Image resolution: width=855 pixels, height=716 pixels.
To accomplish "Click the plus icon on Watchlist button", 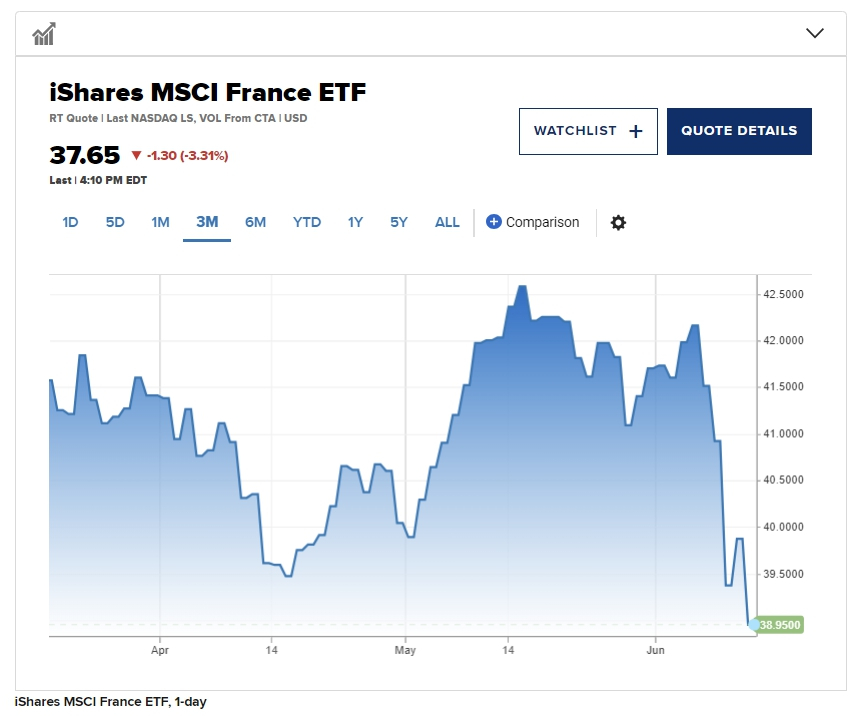I will [x=636, y=131].
